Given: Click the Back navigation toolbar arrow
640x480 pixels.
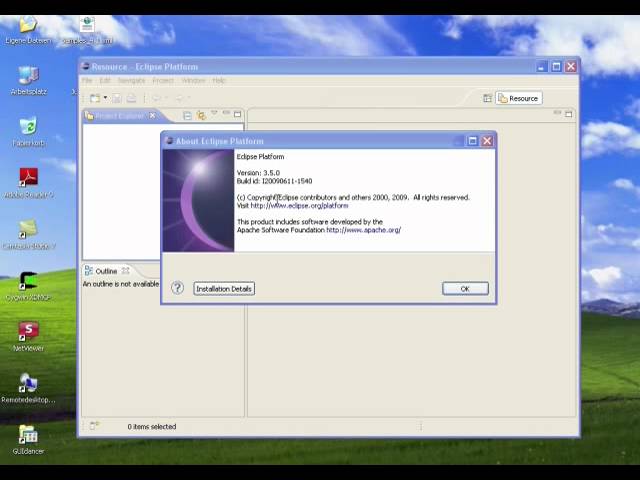Looking at the screenshot, I should click(x=156, y=98).
